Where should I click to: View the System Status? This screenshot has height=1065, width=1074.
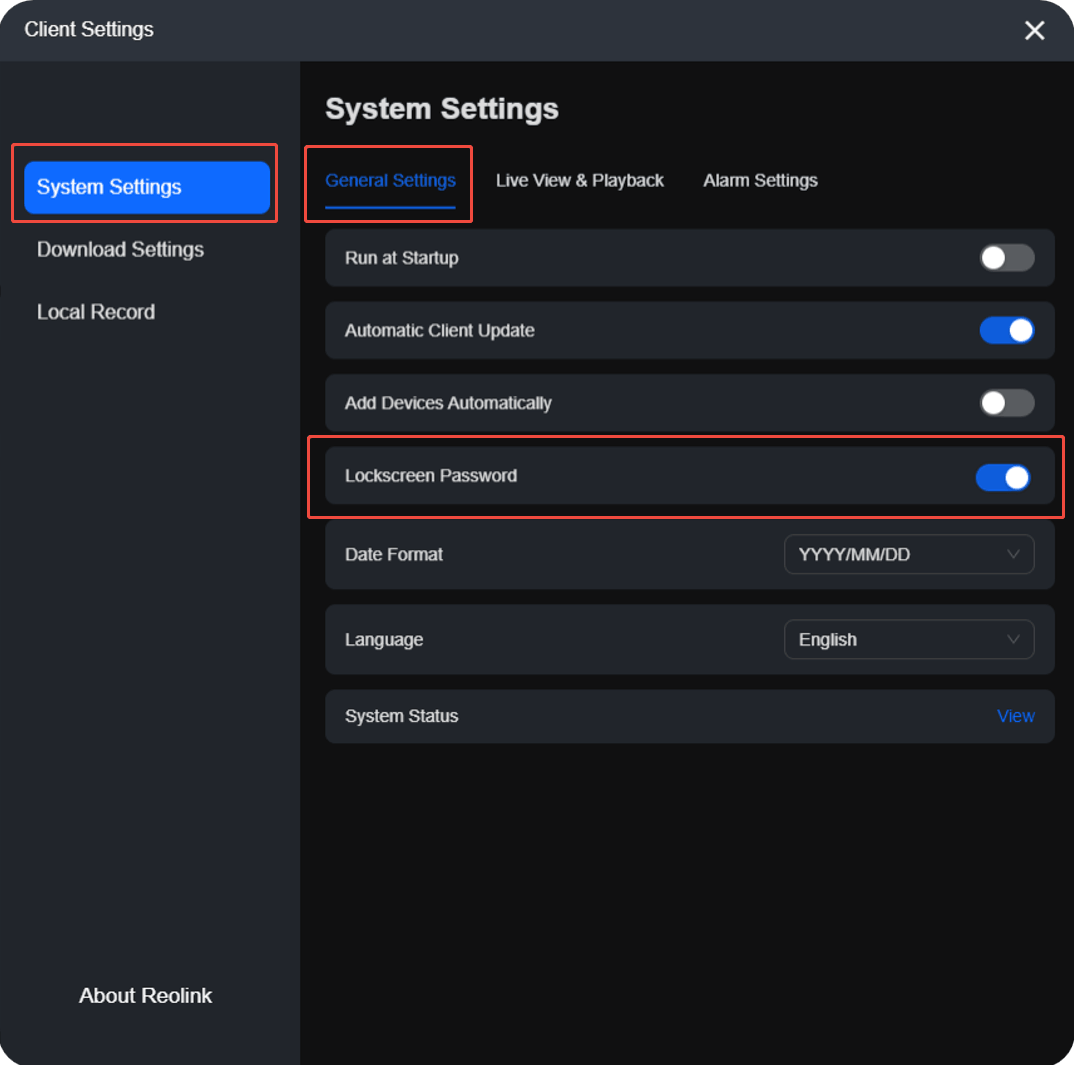[x=1015, y=716]
